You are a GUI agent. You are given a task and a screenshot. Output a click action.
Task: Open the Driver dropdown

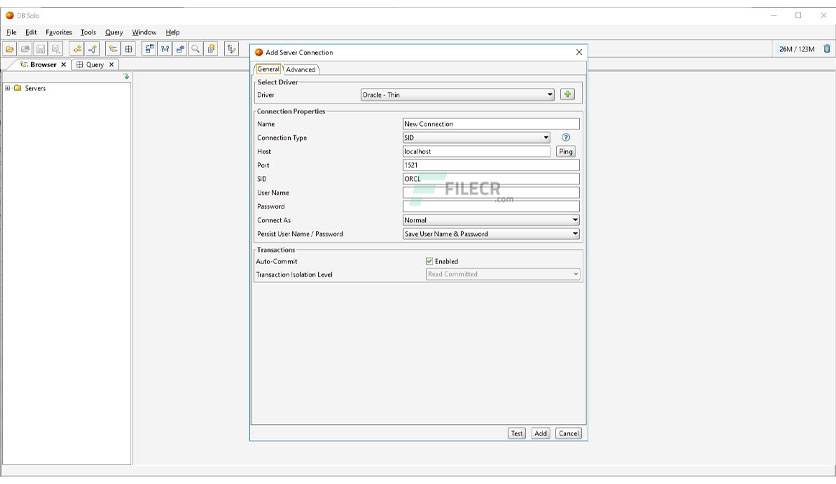tap(457, 95)
